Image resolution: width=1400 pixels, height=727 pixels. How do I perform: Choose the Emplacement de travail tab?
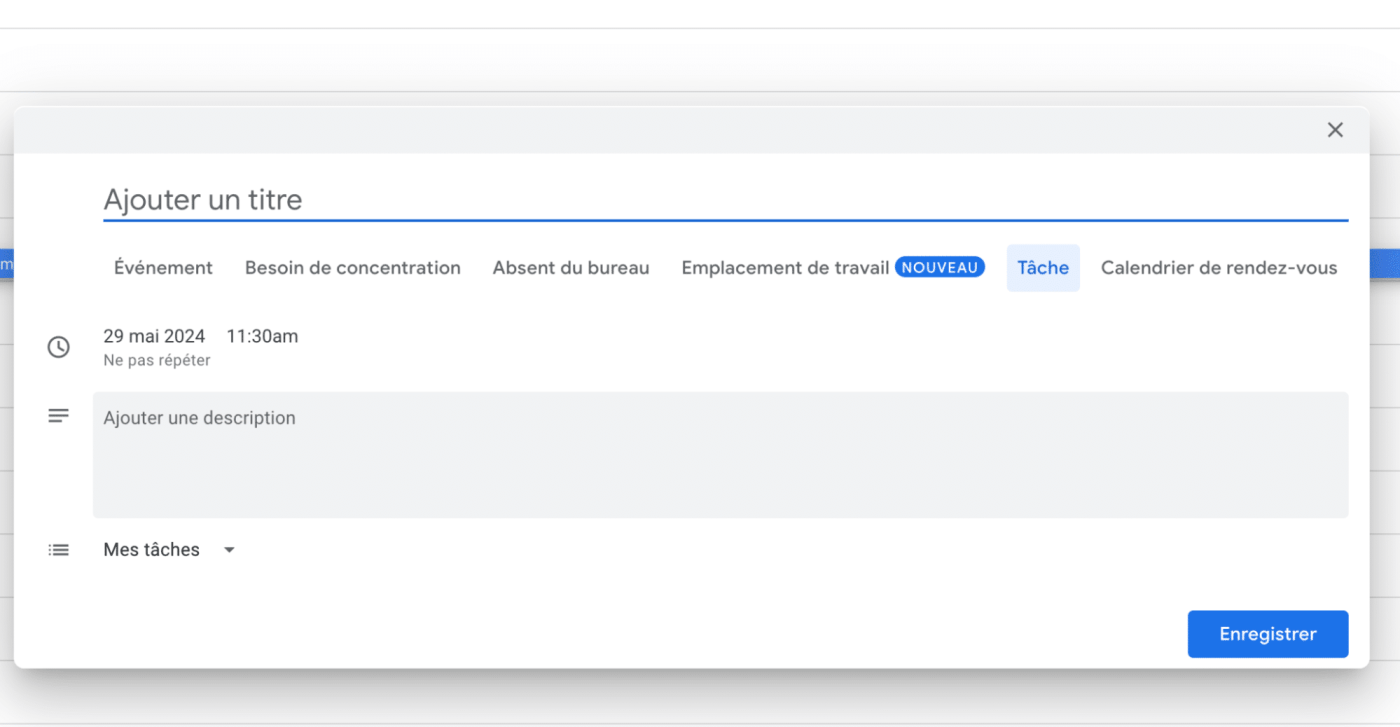785,268
